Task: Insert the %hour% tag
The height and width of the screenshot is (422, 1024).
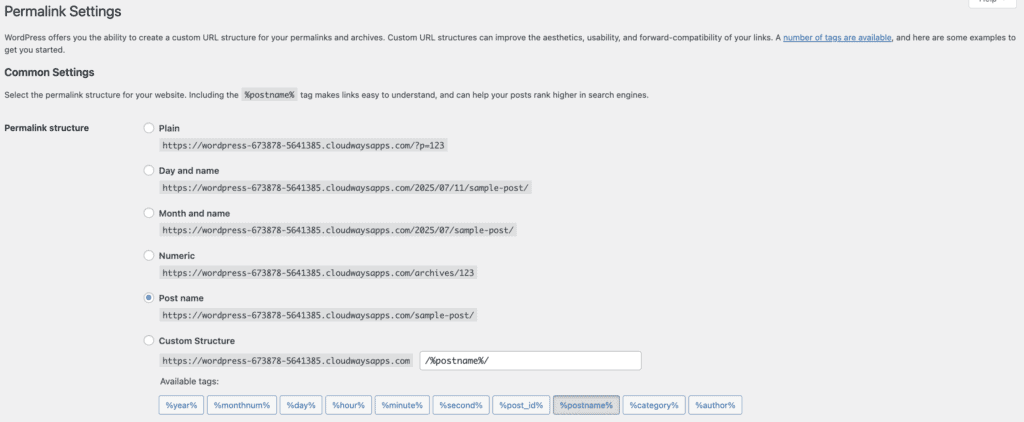Action: click(x=349, y=405)
